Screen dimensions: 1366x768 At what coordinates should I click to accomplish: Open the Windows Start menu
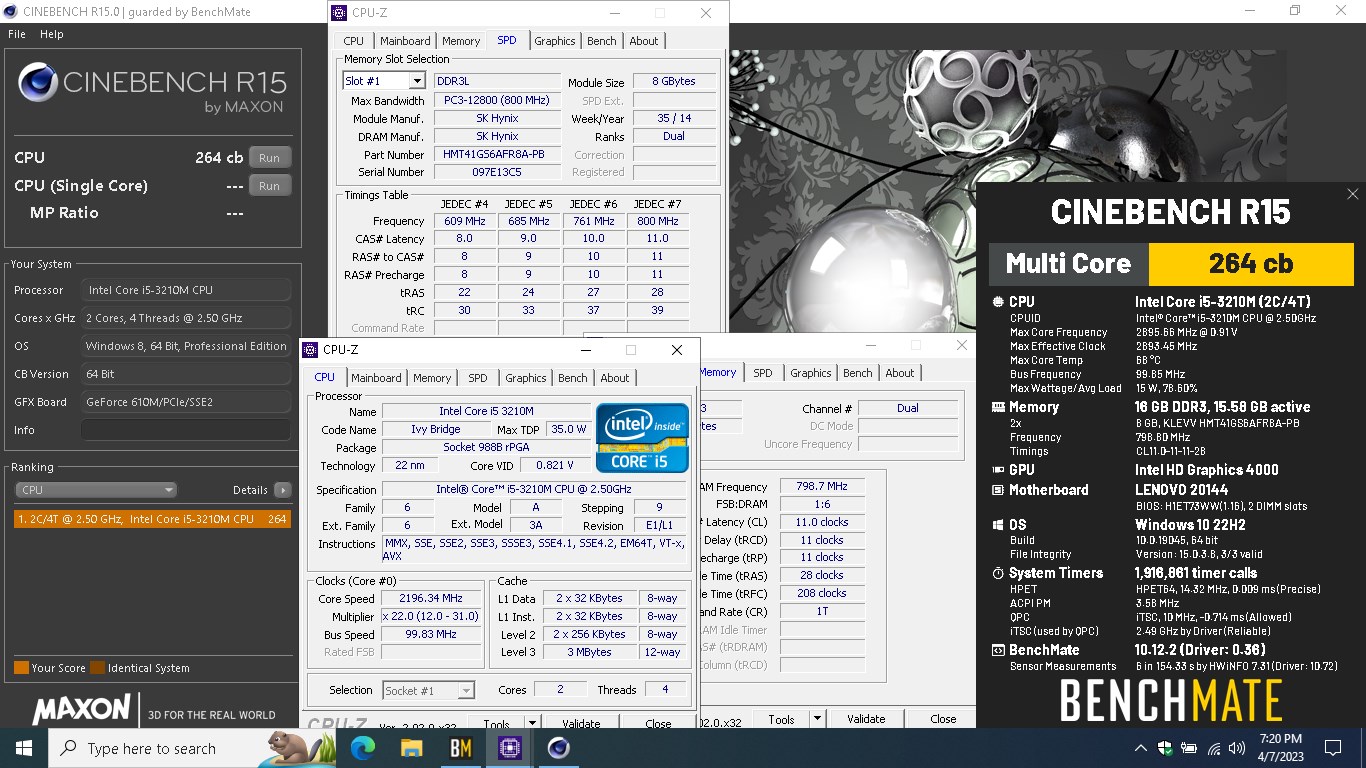(24, 748)
